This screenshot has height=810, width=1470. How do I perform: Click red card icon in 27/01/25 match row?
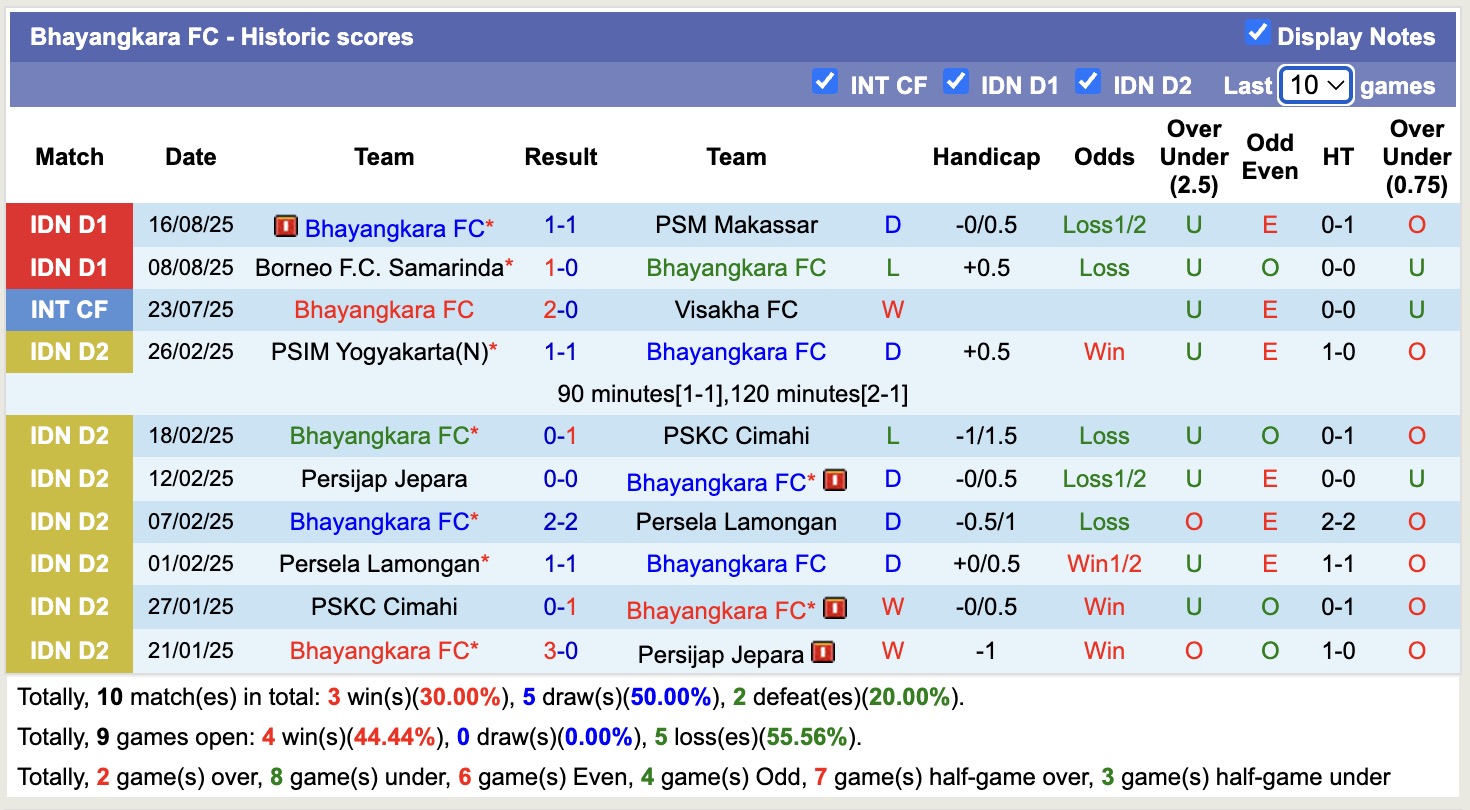click(835, 607)
